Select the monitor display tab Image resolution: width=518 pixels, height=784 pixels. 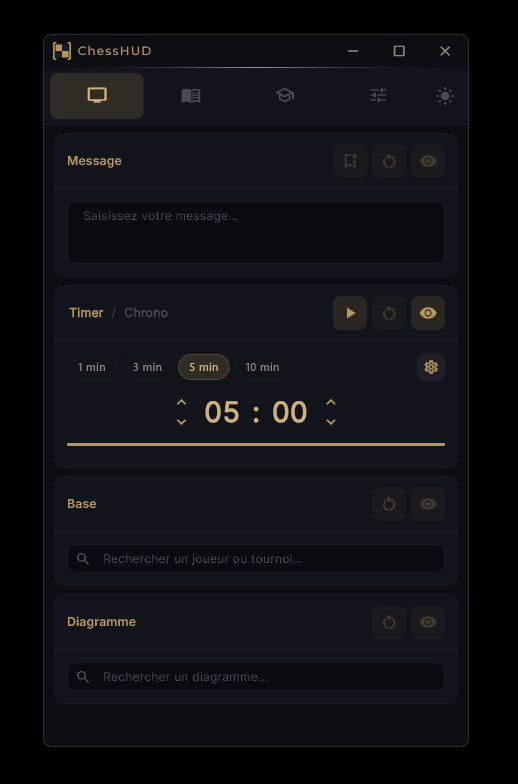pos(97,96)
